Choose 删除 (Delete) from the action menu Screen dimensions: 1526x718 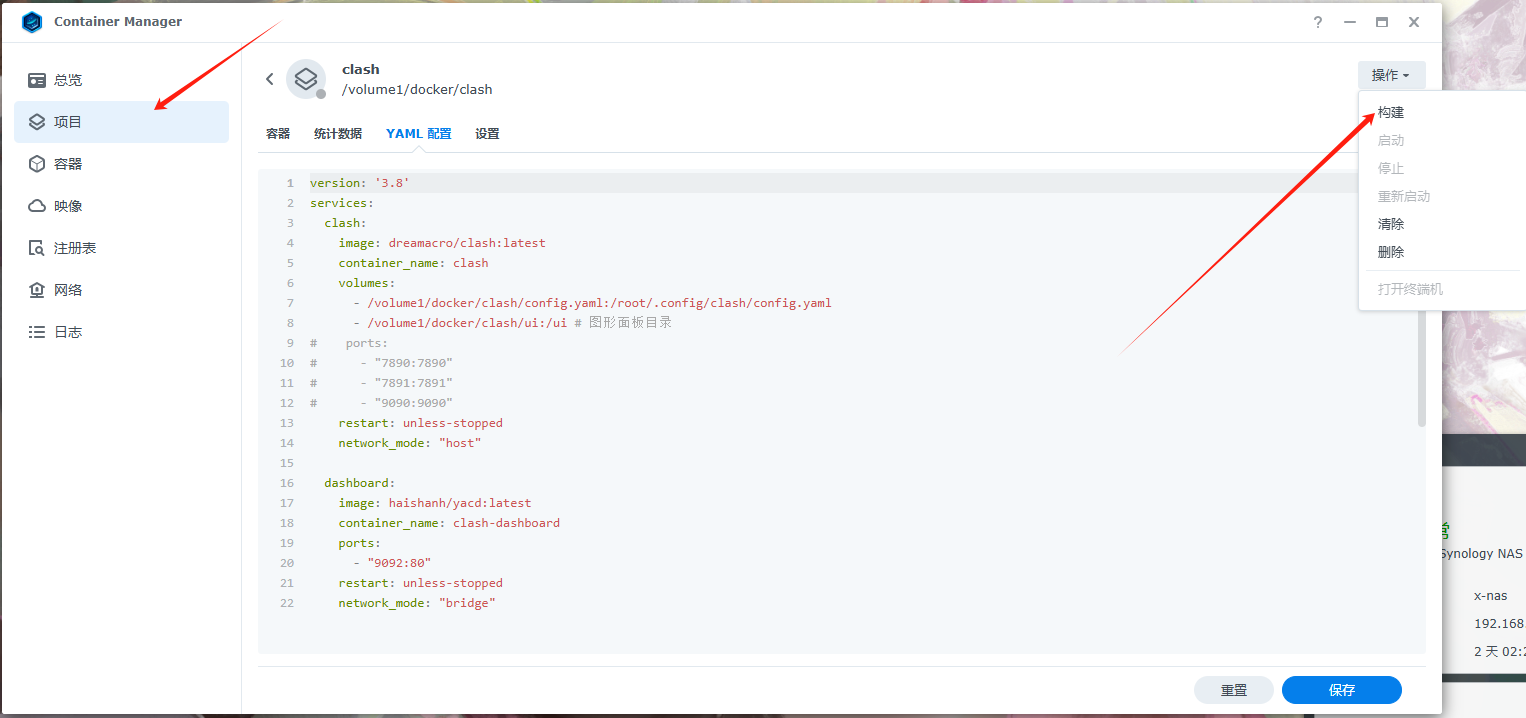click(x=1391, y=253)
